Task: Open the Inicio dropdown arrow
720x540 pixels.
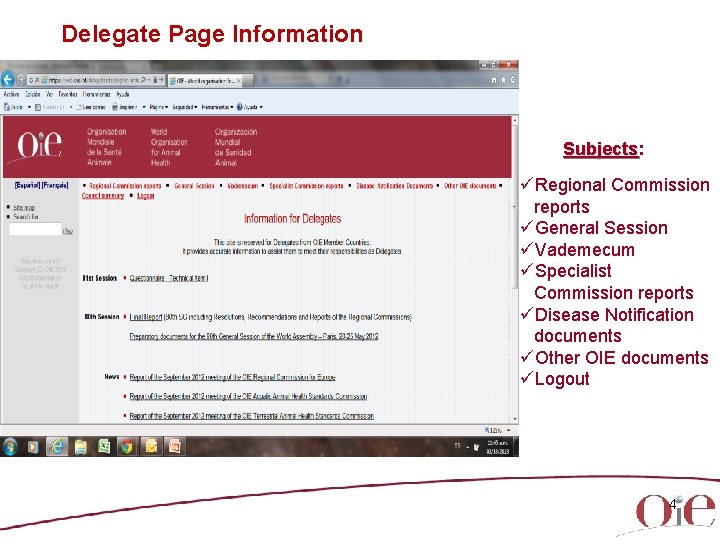Action: tap(29, 107)
